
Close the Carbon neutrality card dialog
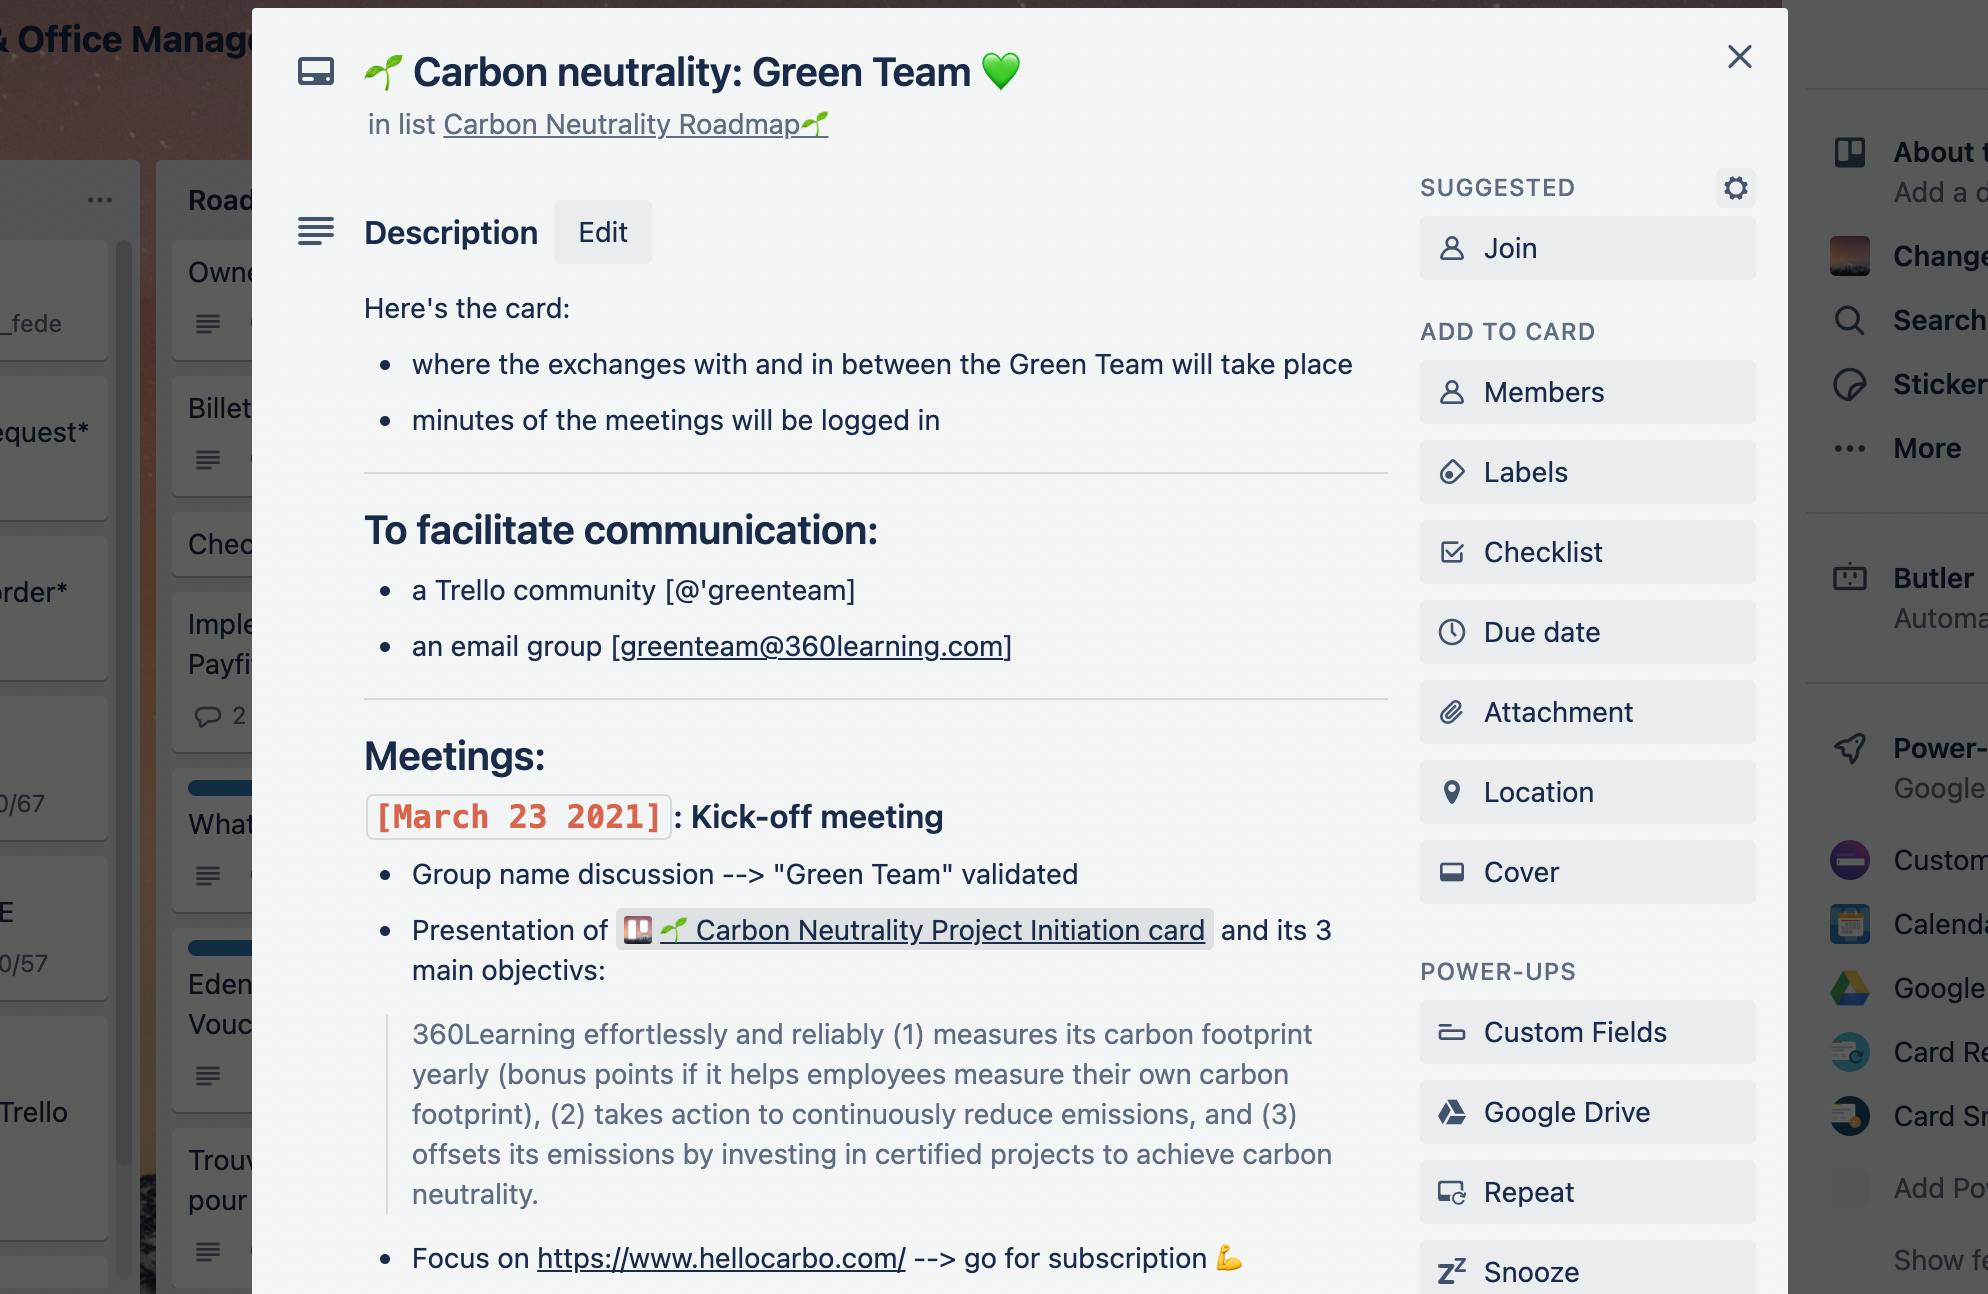point(1740,57)
